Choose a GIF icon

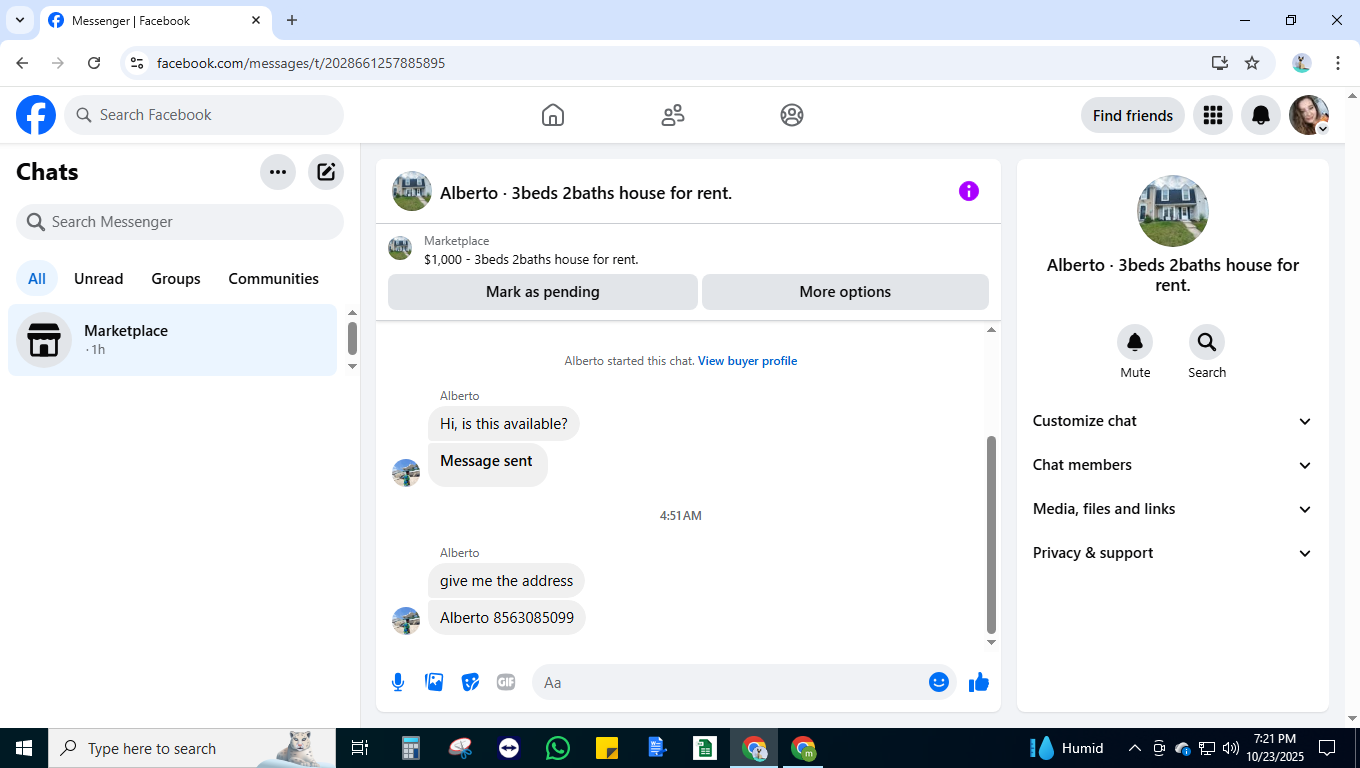[506, 682]
